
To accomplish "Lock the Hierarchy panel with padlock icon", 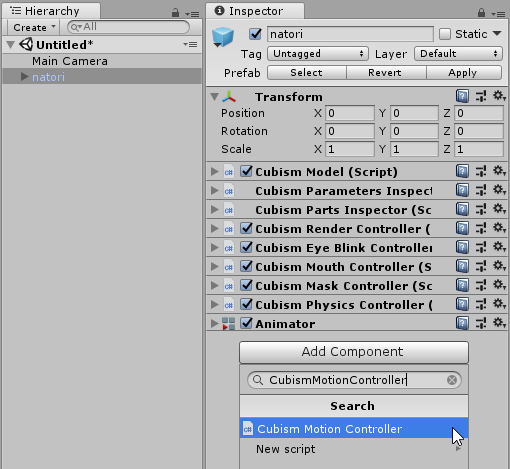I will (175, 13).
